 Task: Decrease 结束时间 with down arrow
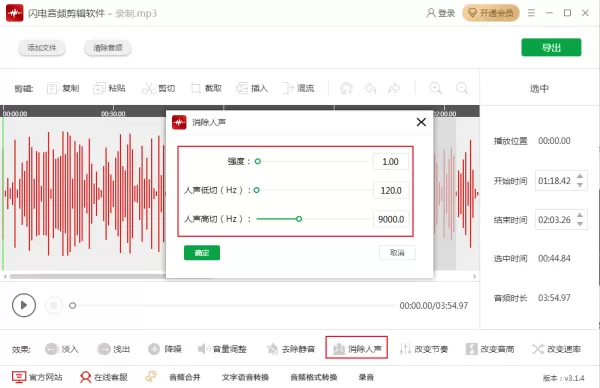[580, 224]
